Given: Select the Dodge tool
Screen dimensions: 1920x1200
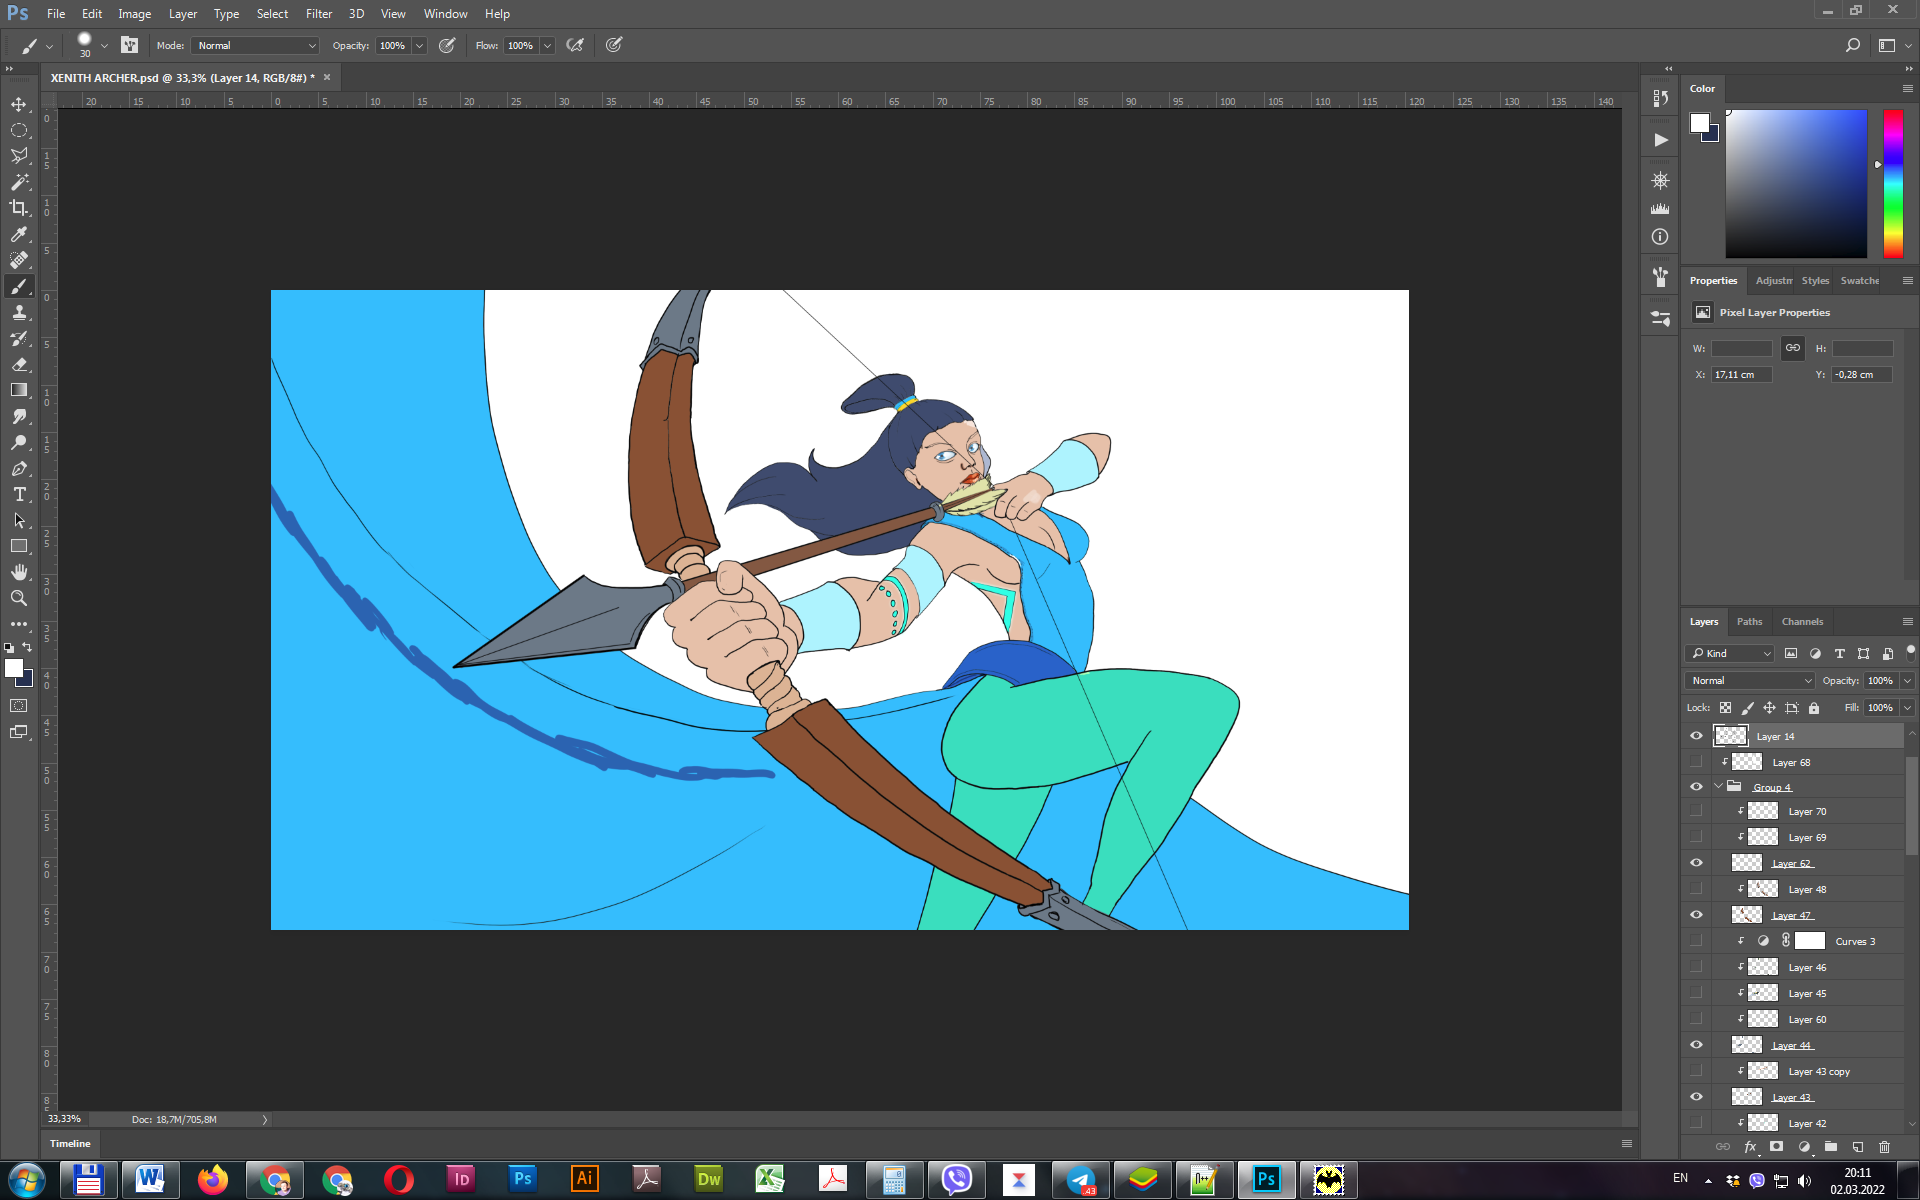Looking at the screenshot, I should pos(19,442).
